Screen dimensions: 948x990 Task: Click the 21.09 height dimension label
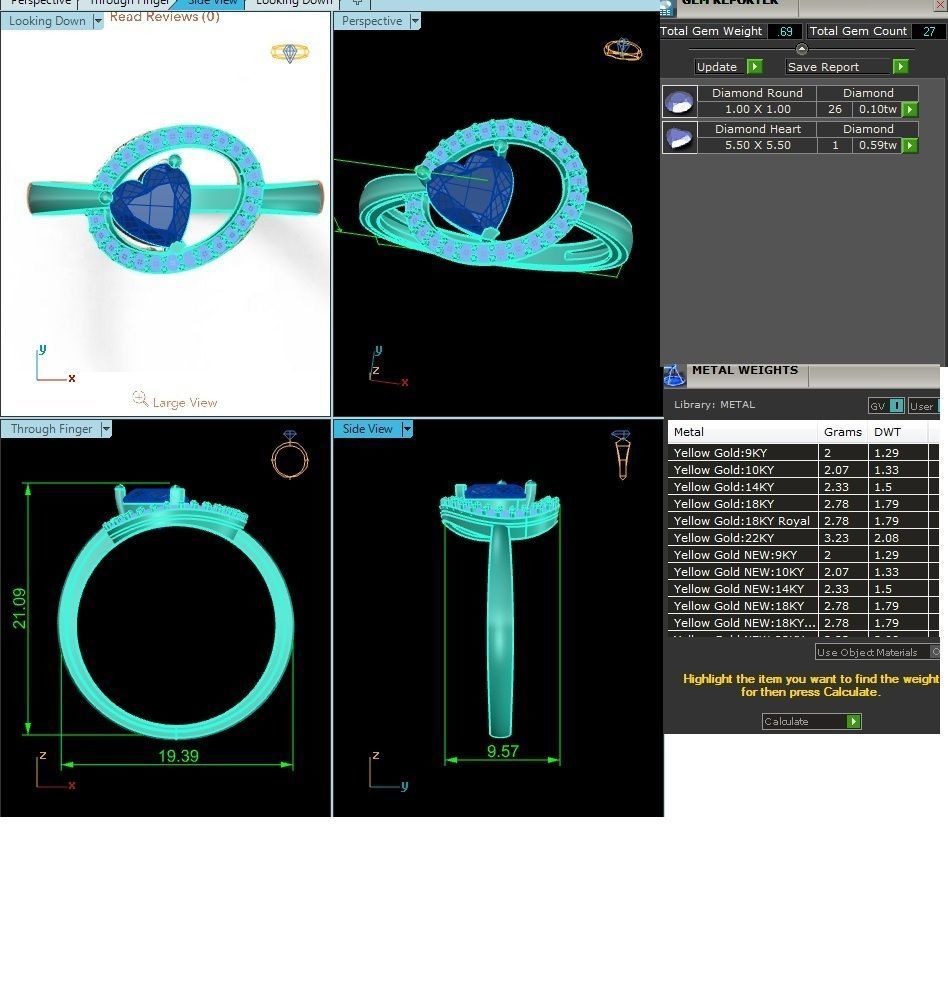19,608
